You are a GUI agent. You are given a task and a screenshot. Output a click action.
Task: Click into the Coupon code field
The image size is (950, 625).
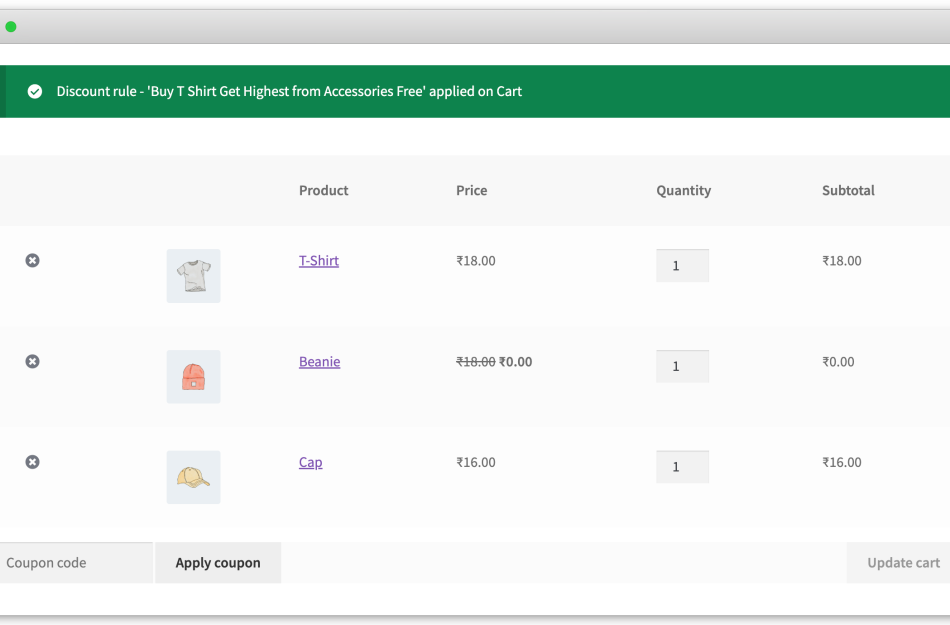[x=76, y=563]
